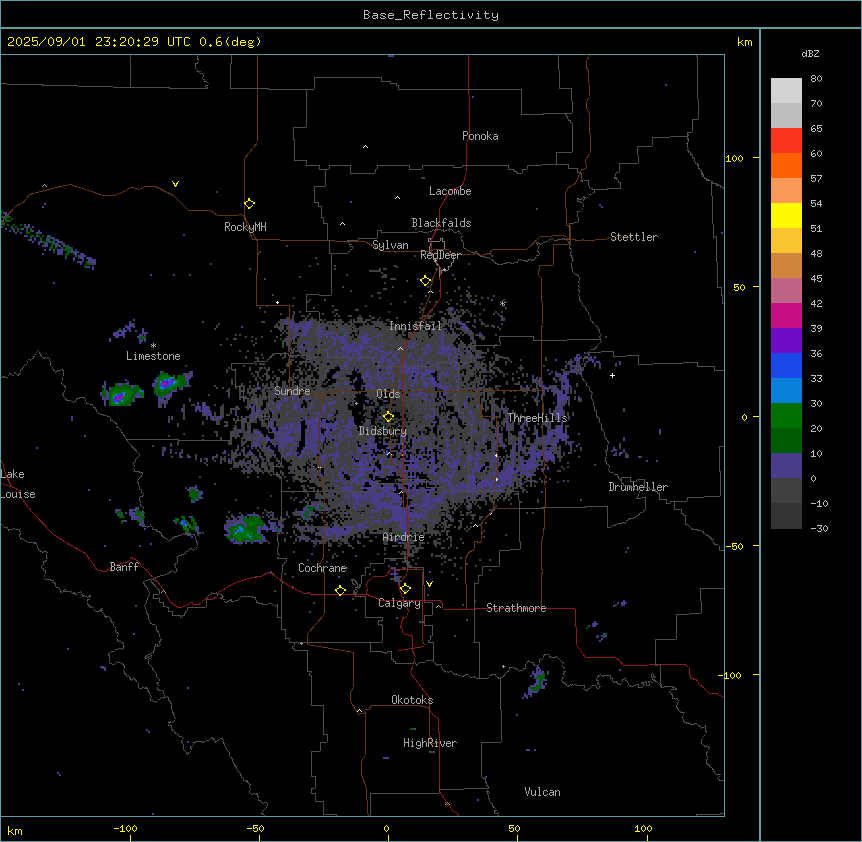Click the Banff label
This screenshot has height=842, width=862.
(x=124, y=567)
